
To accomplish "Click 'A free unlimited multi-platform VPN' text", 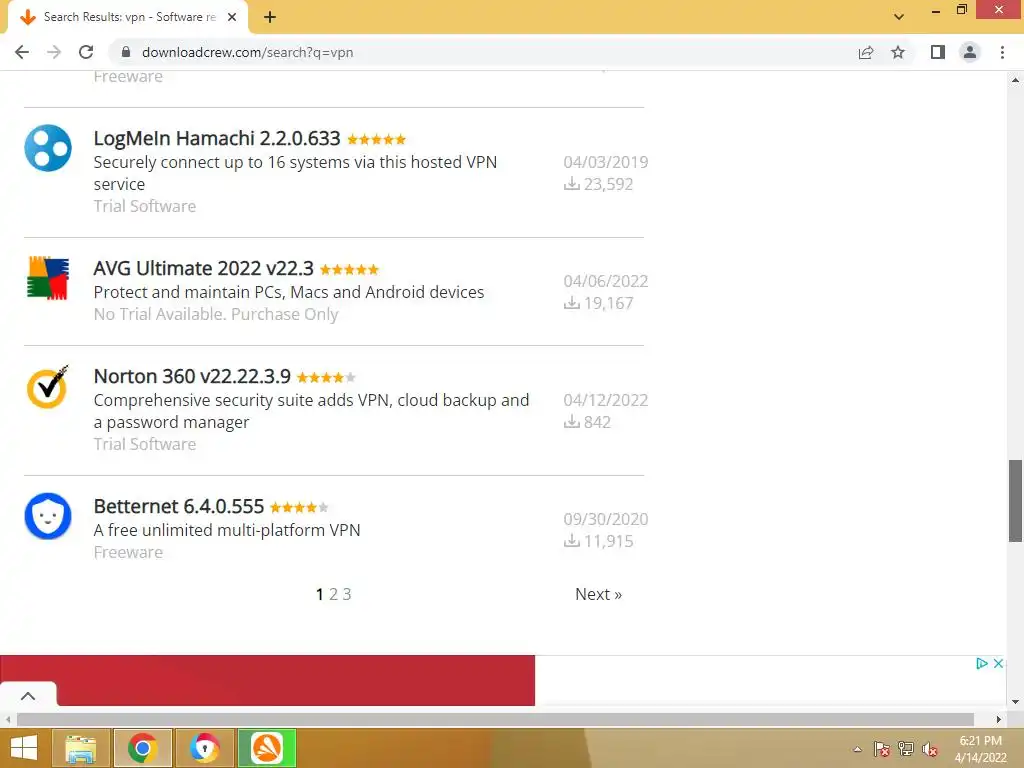I will (227, 530).
